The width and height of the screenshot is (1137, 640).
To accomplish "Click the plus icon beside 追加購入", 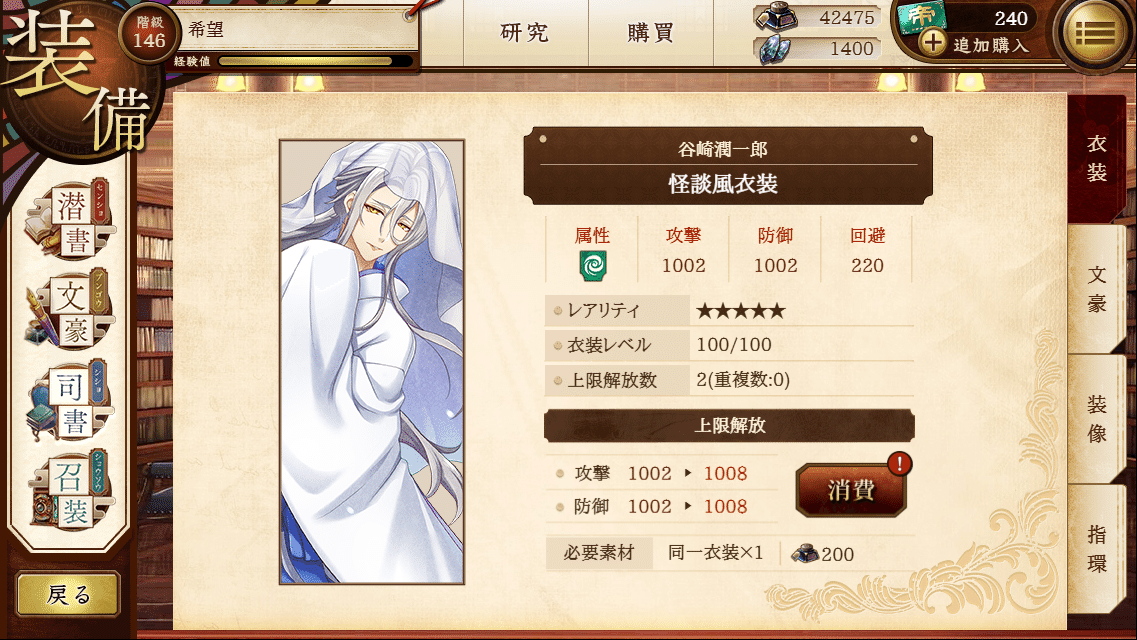I will [x=933, y=44].
